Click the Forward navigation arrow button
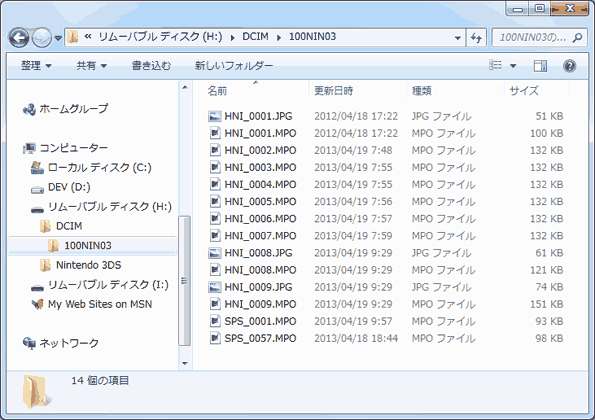This screenshot has width=595, height=420. pos(41,38)
